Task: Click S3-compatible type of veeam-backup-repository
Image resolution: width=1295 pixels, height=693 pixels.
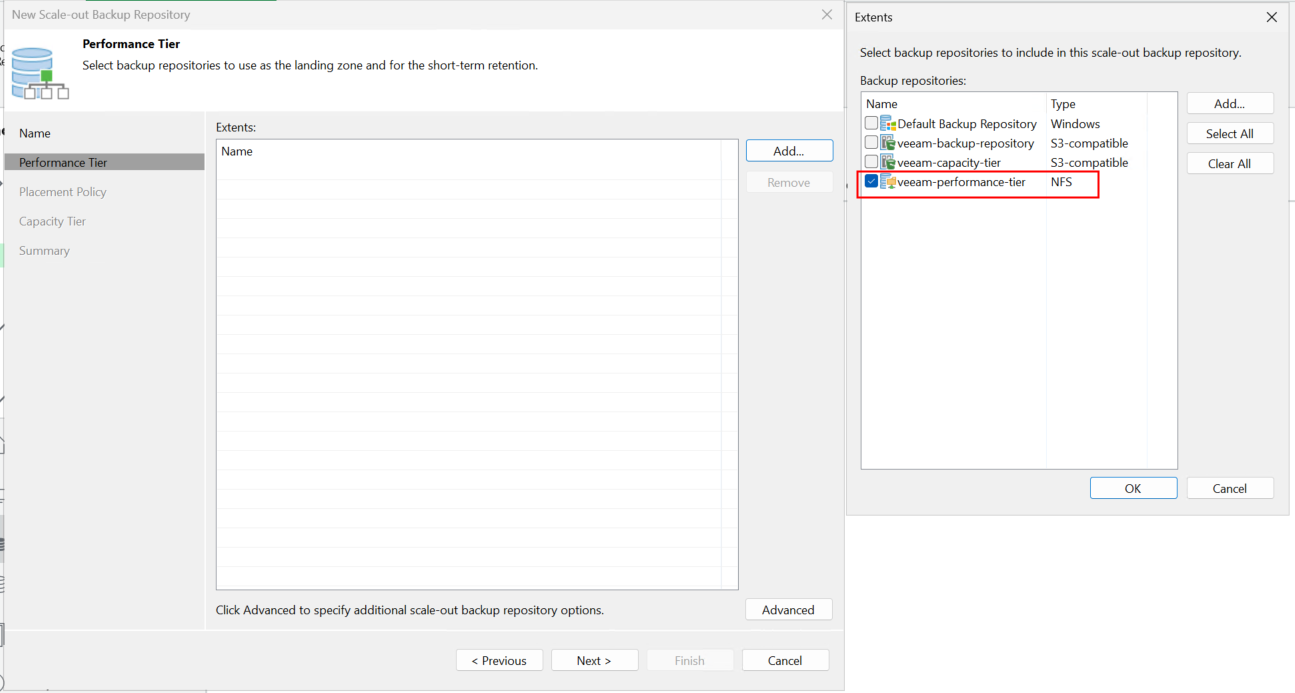Action: coord(1089,143)
